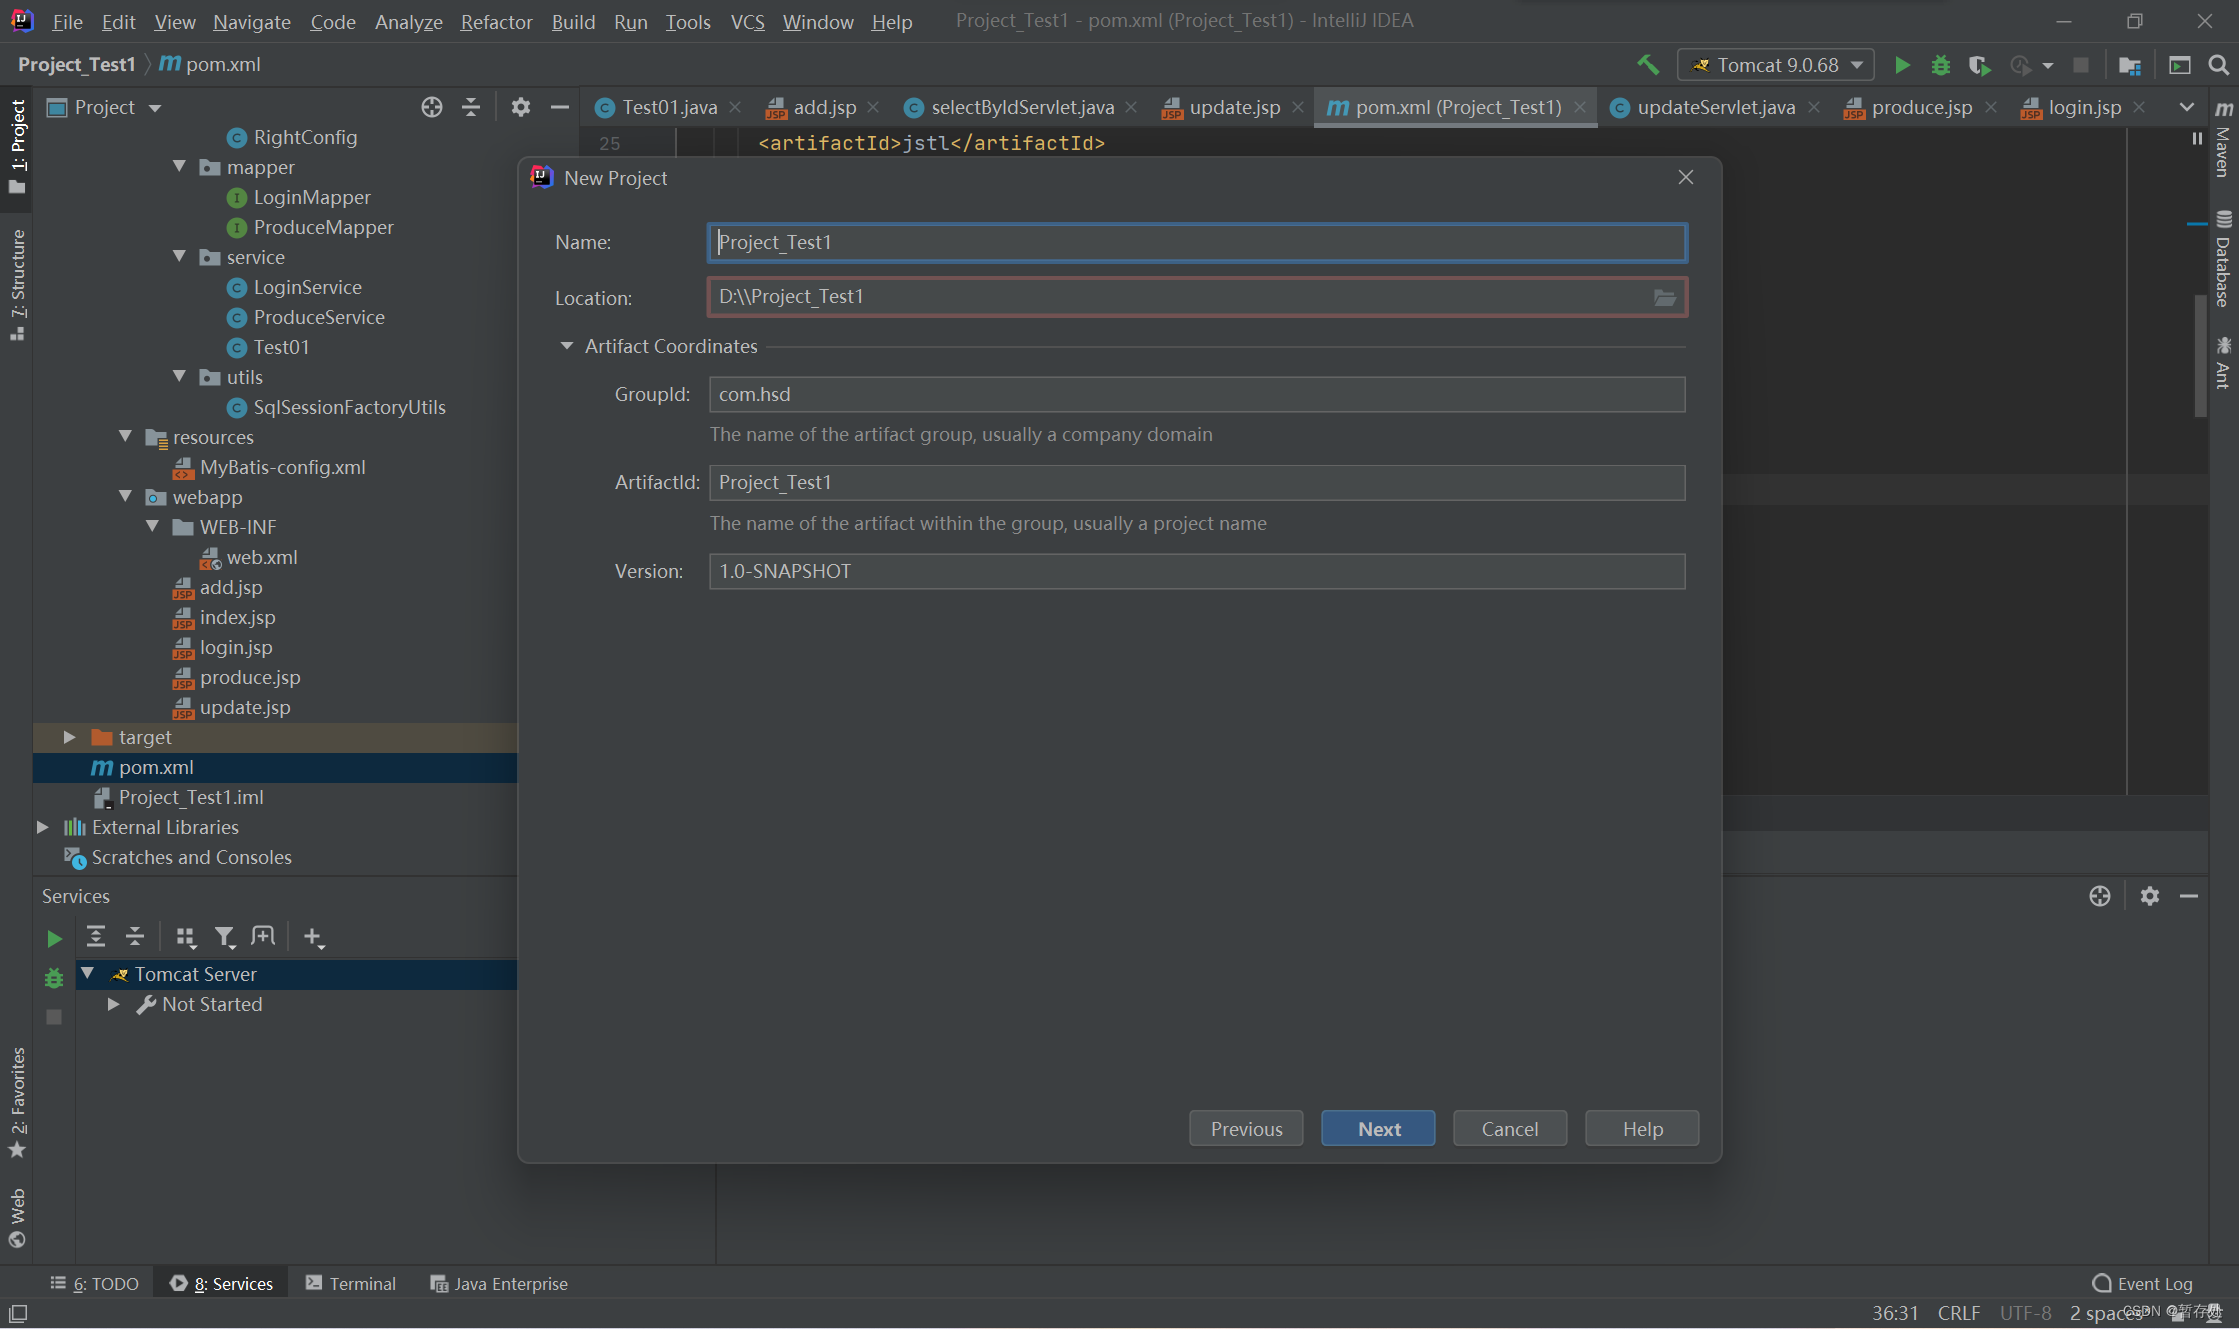
Task: Click Open in New Tab icon in Services
Action: 263,936
